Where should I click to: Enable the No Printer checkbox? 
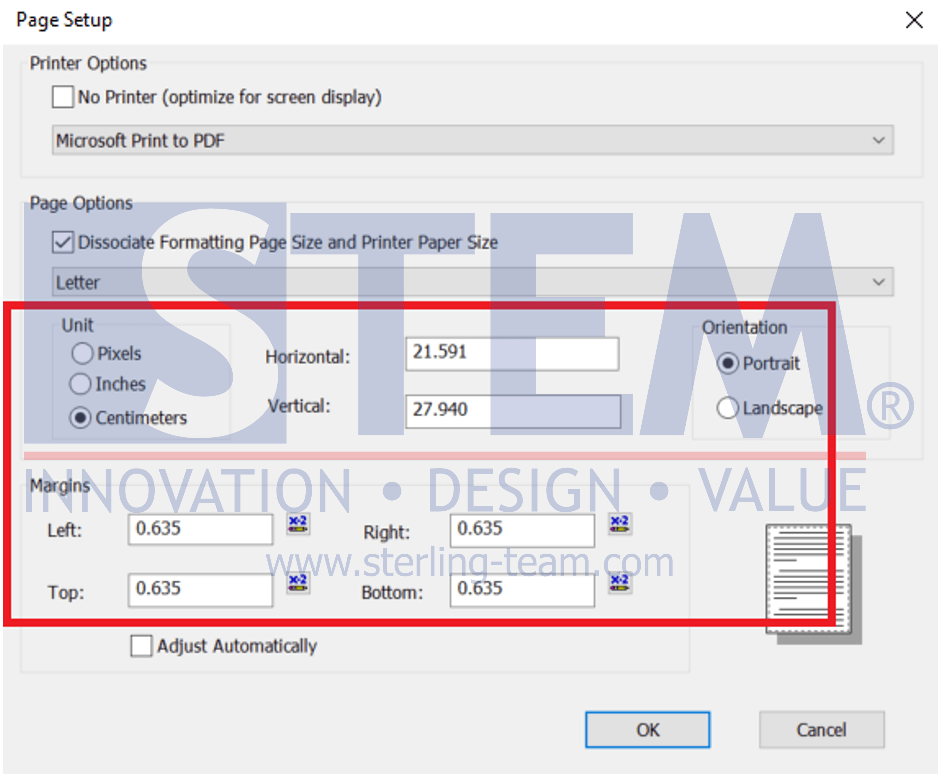[x=63, y=98]
